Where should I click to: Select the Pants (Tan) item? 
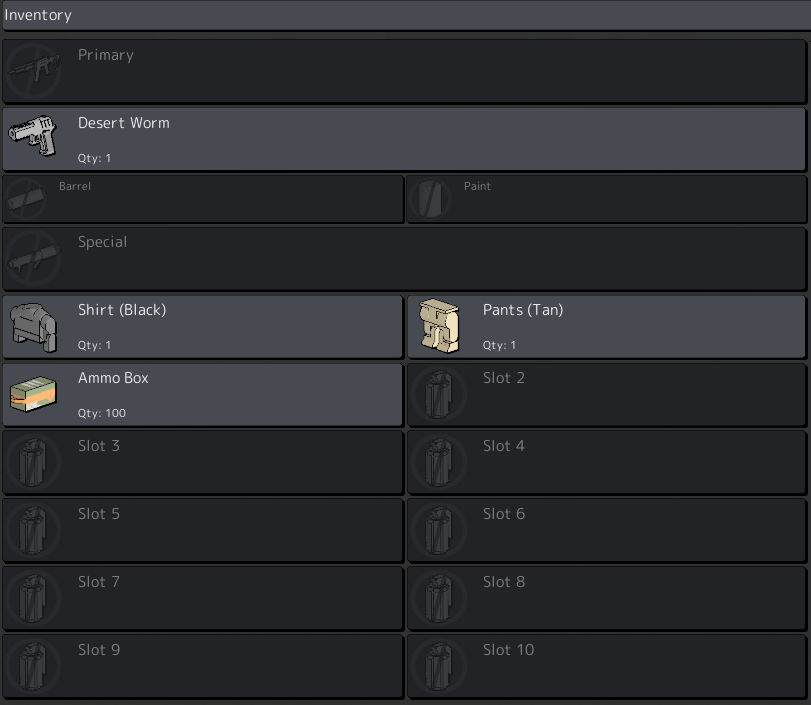click(607, 327)
